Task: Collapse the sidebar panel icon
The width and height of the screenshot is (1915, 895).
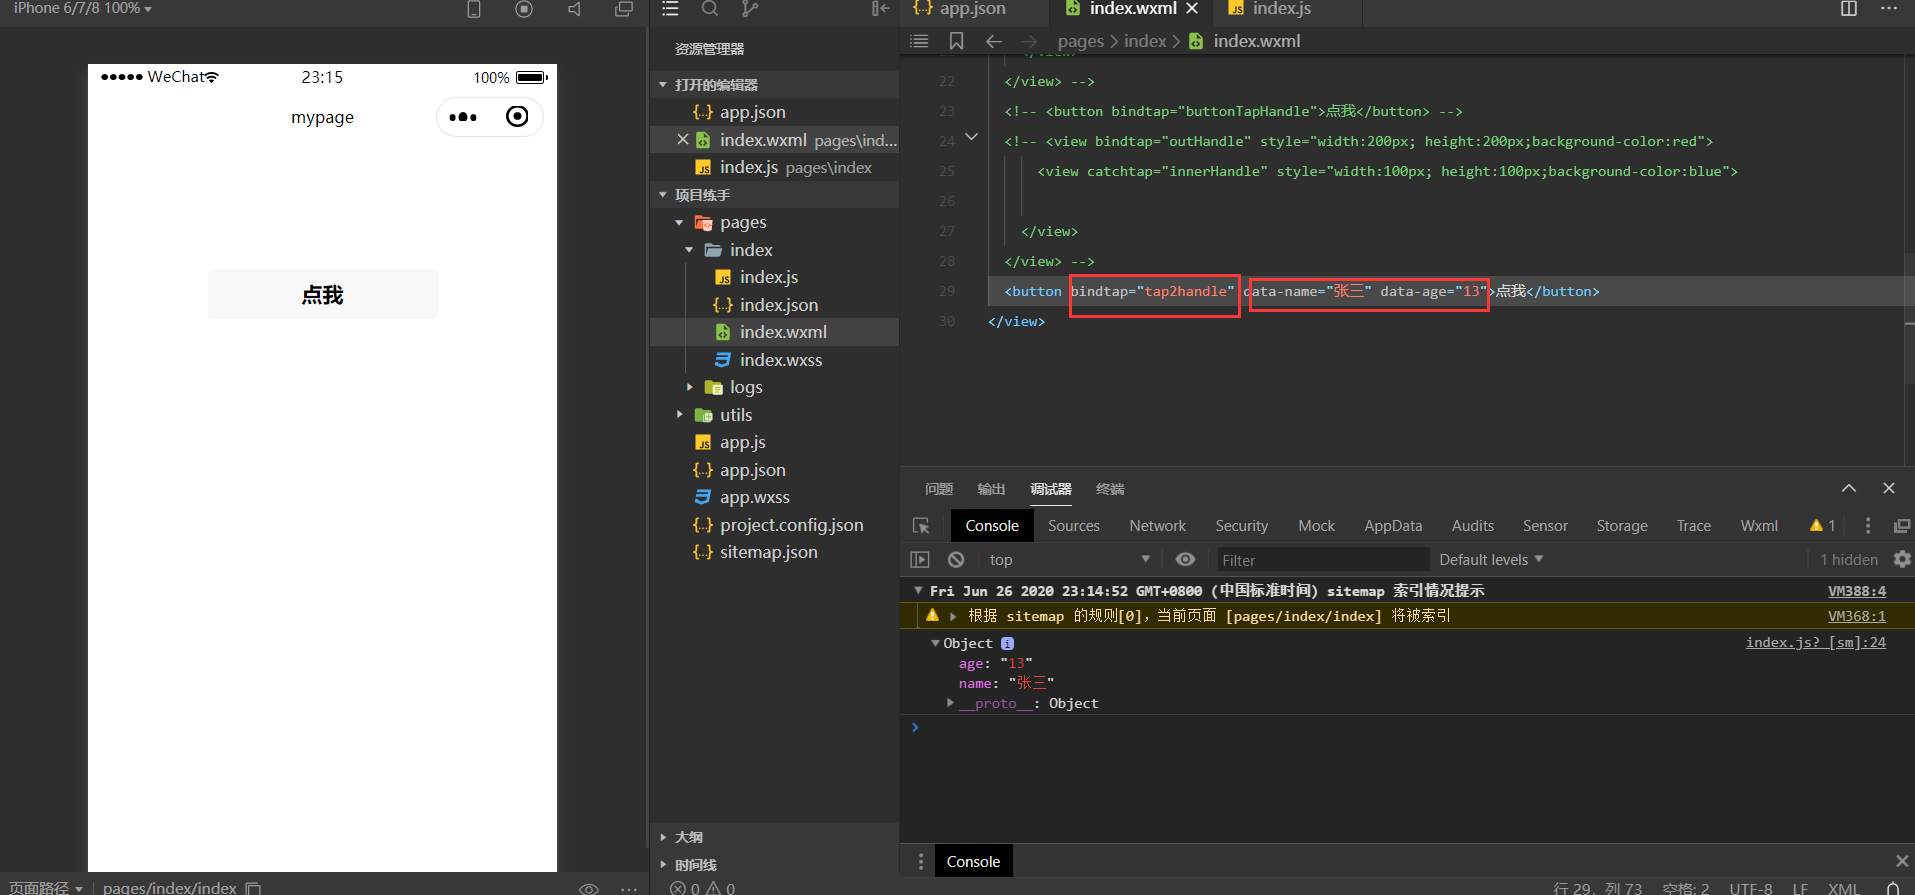Action: (880, 9)
